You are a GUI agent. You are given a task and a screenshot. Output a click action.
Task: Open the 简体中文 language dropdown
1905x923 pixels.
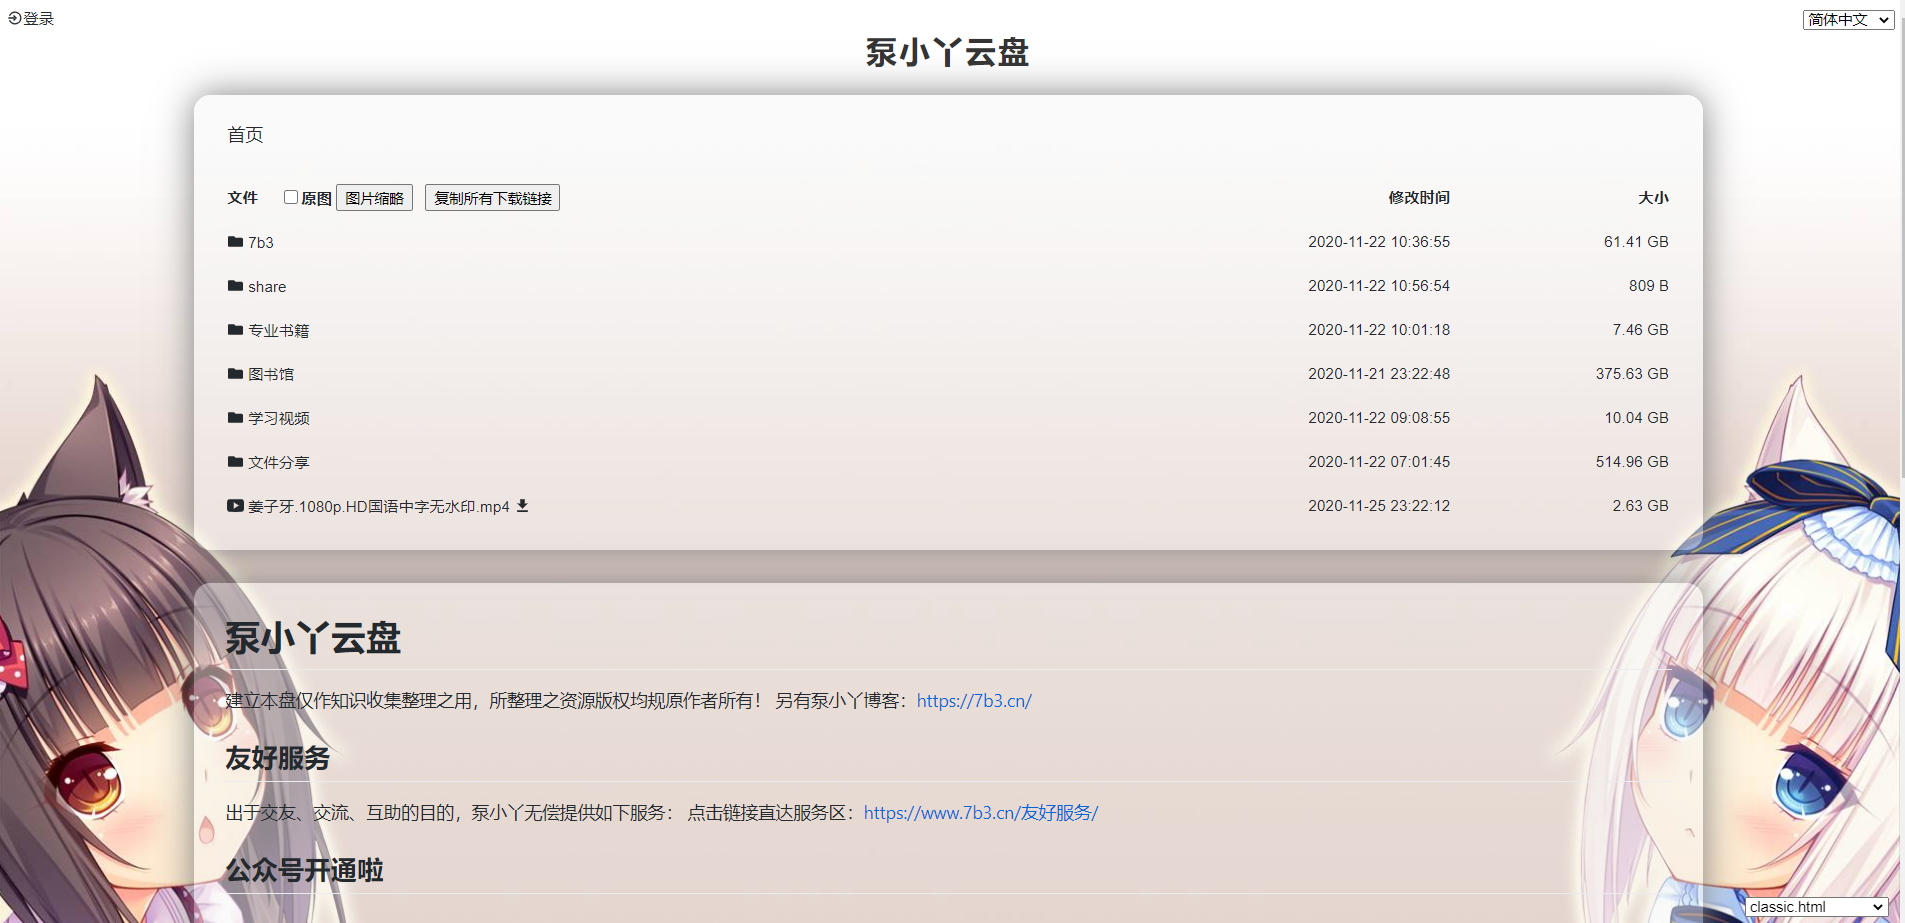pos(1847,20)
